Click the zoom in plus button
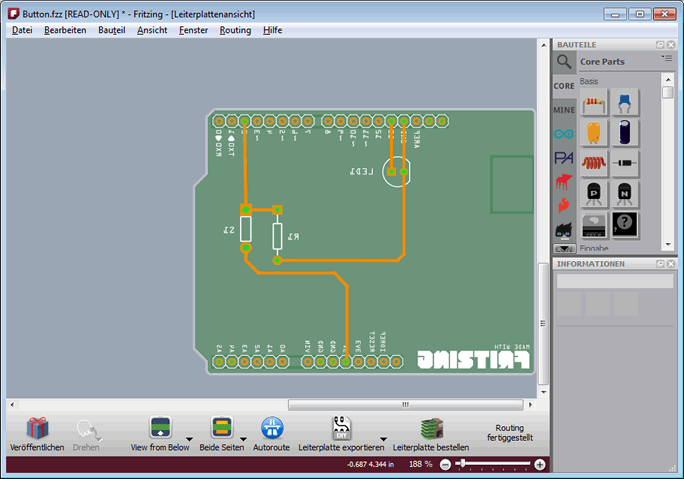The width and height of the screenshot is (684, 479). click(540, 465)
